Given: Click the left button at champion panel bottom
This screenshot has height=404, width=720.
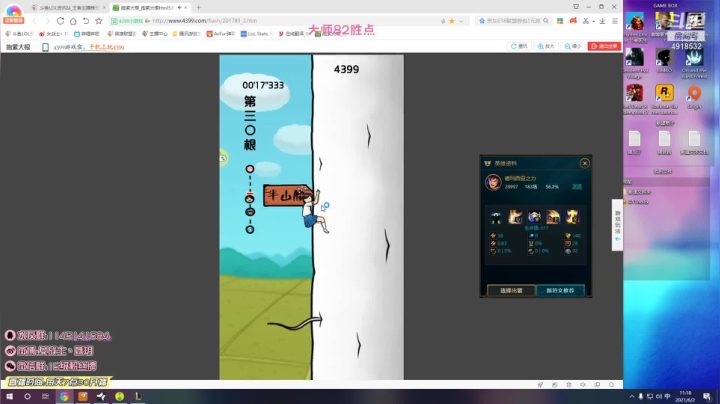Looking at the screenshot, I should (x=511, y=290).
